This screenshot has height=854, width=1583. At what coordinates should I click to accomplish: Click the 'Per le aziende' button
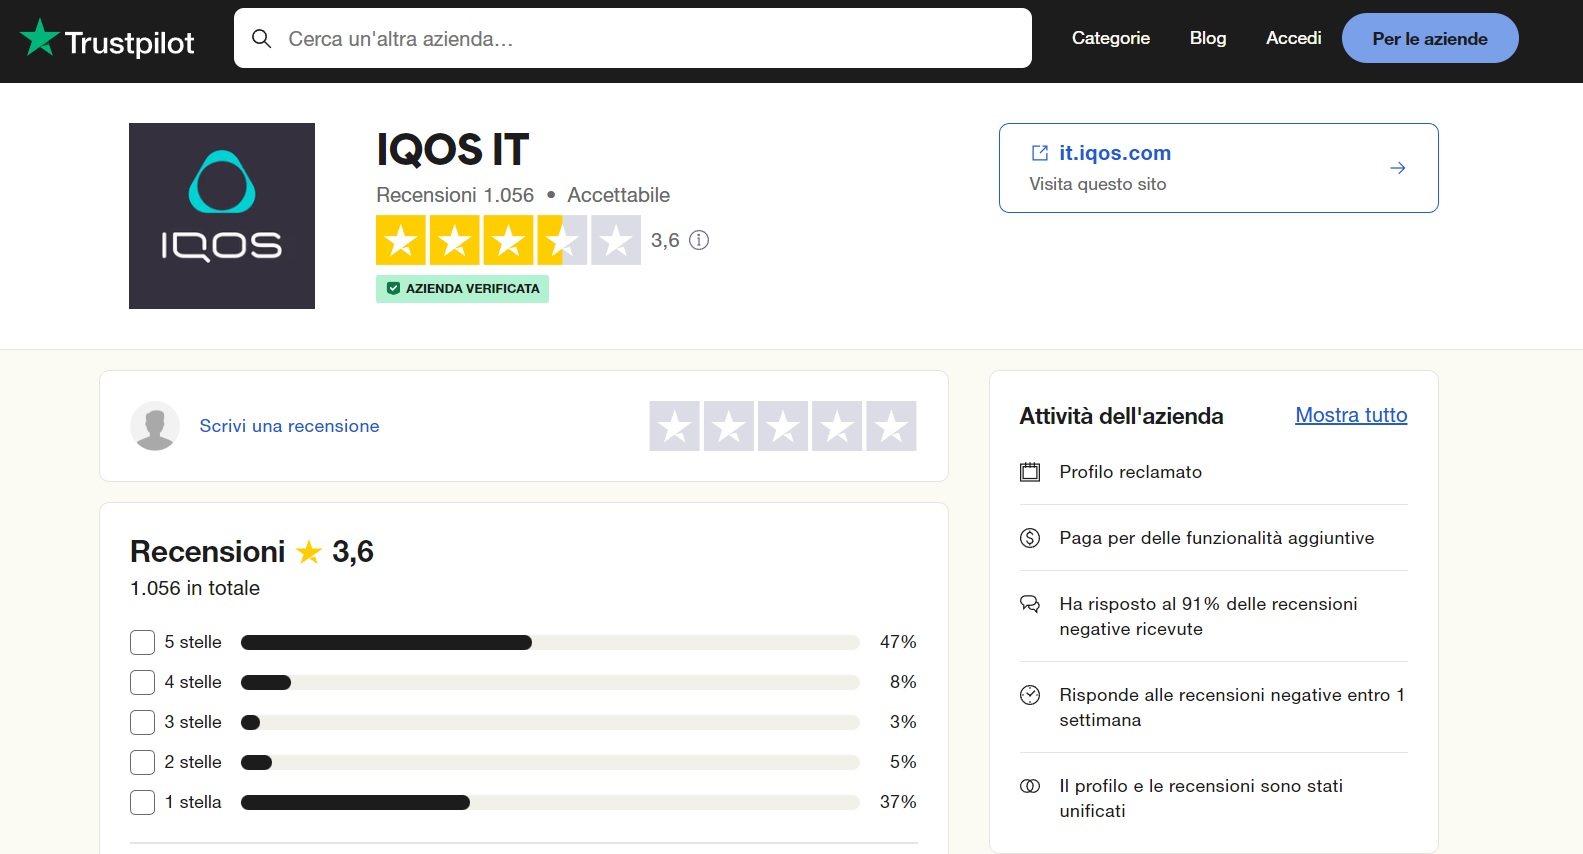(1429, 38)
